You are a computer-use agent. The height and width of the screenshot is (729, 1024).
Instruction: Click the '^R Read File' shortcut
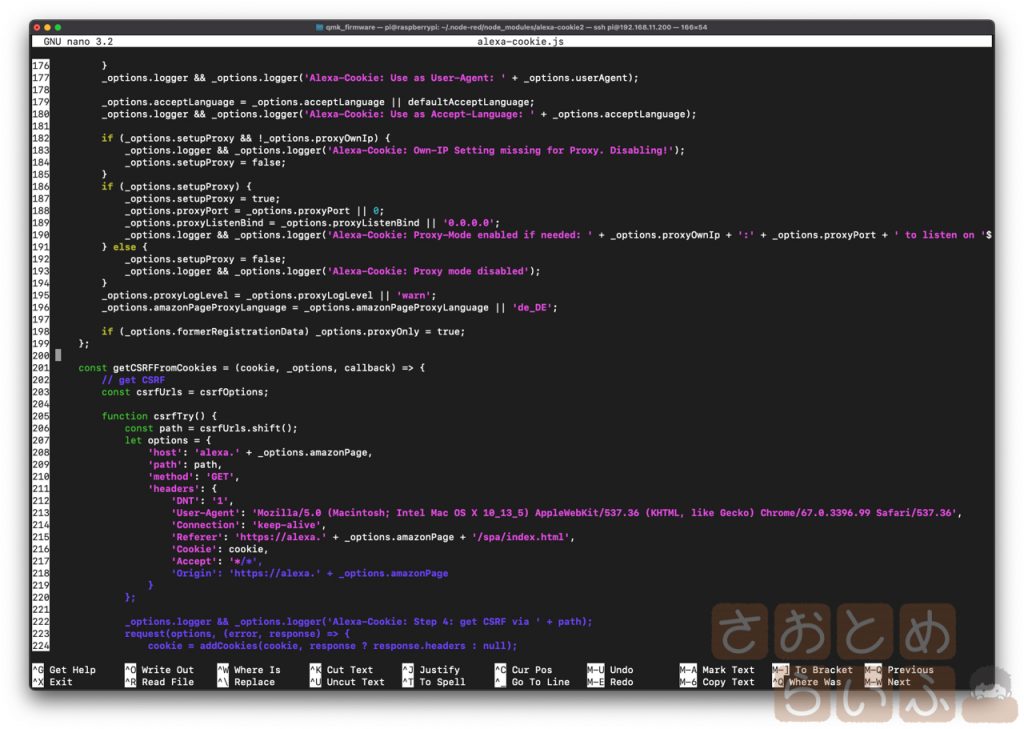coord(160,682)
